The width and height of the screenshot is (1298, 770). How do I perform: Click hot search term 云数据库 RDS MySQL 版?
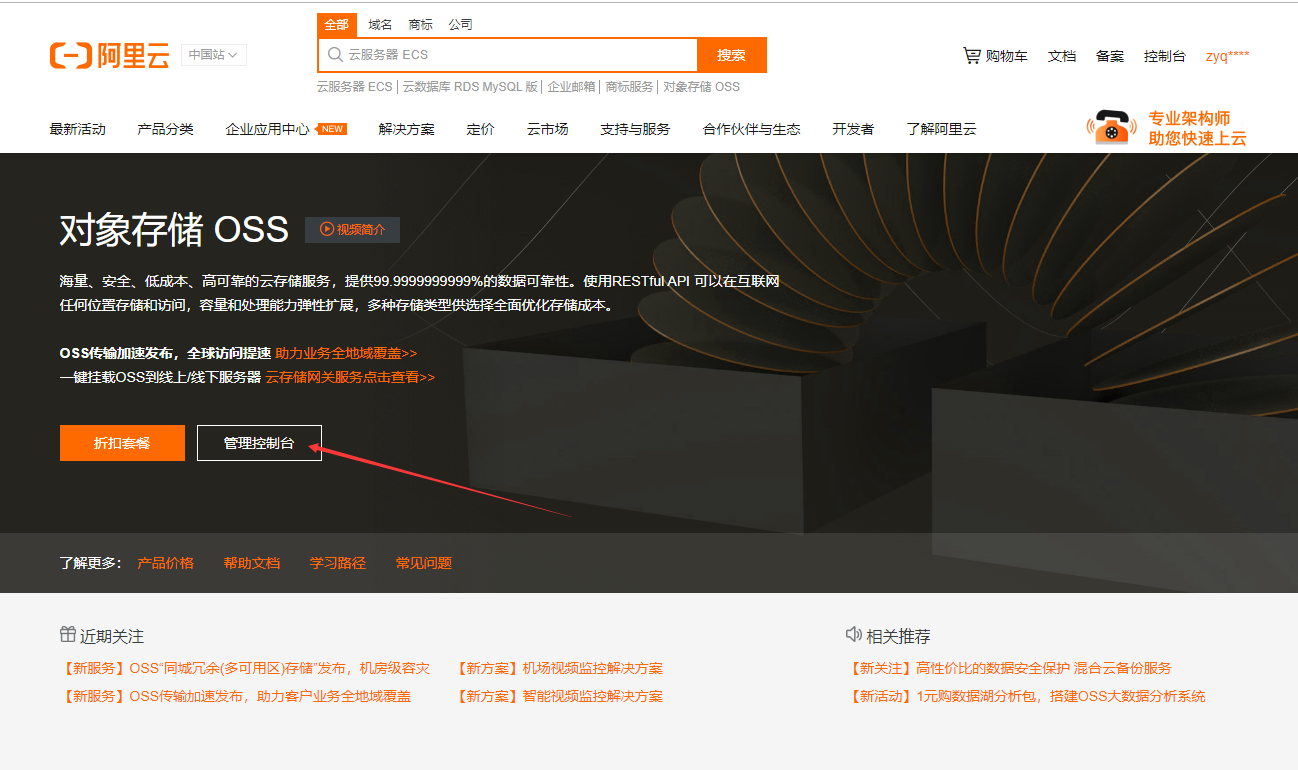click(470, 87)
